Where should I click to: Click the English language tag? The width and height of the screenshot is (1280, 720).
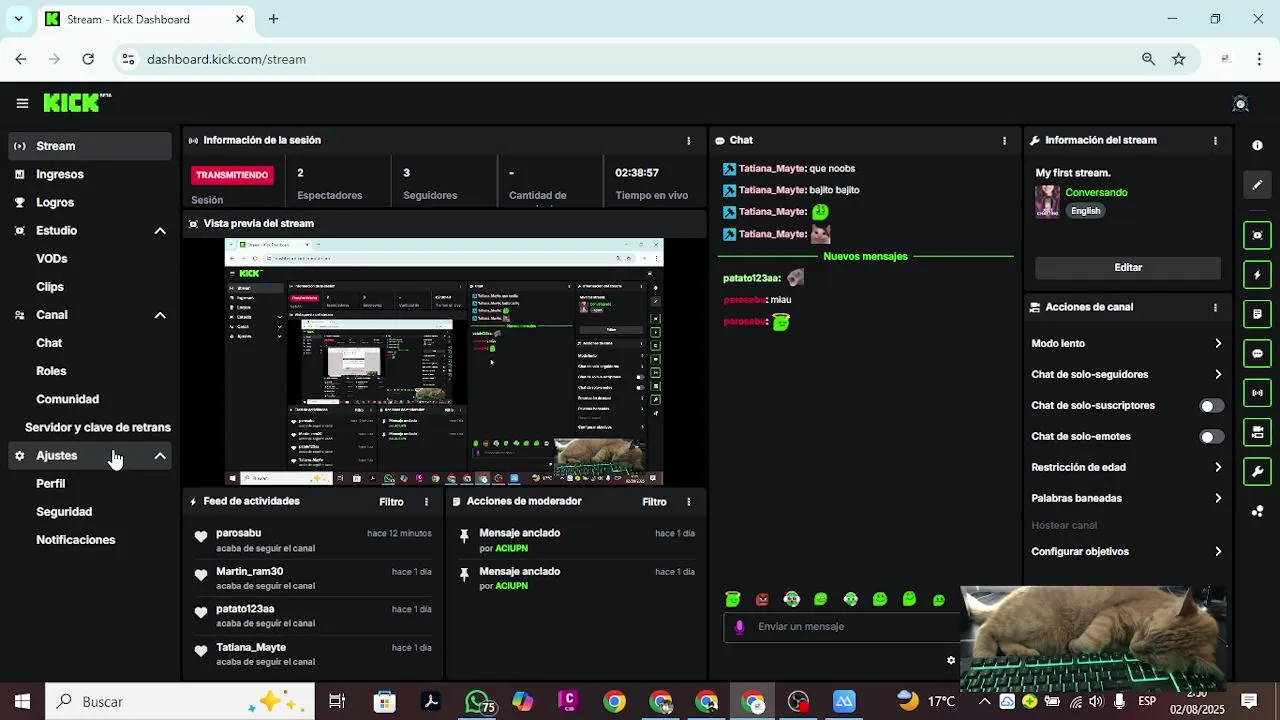(x=1085, y=211)
